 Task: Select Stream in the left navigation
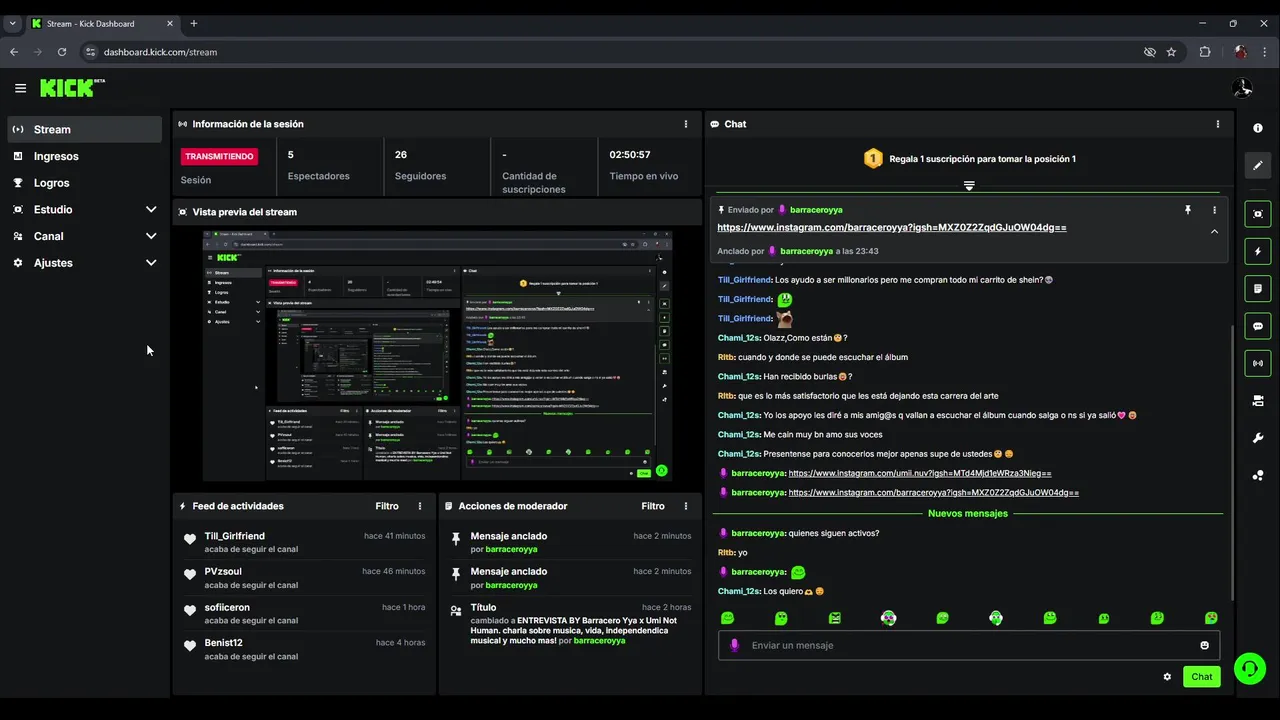click(x=85, y=129)
